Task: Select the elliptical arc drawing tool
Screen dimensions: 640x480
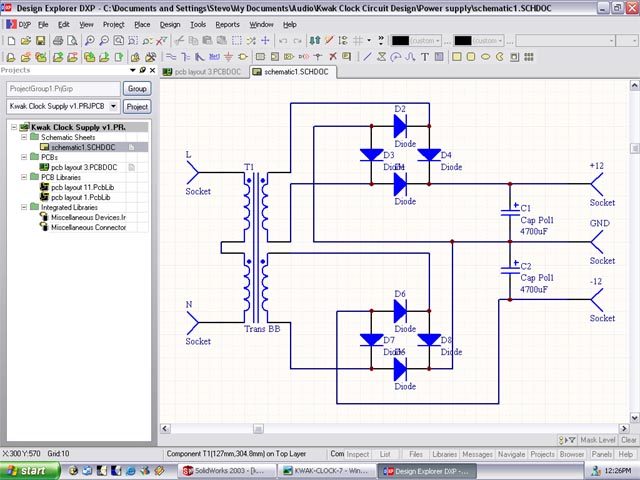Action: (396, 57)
